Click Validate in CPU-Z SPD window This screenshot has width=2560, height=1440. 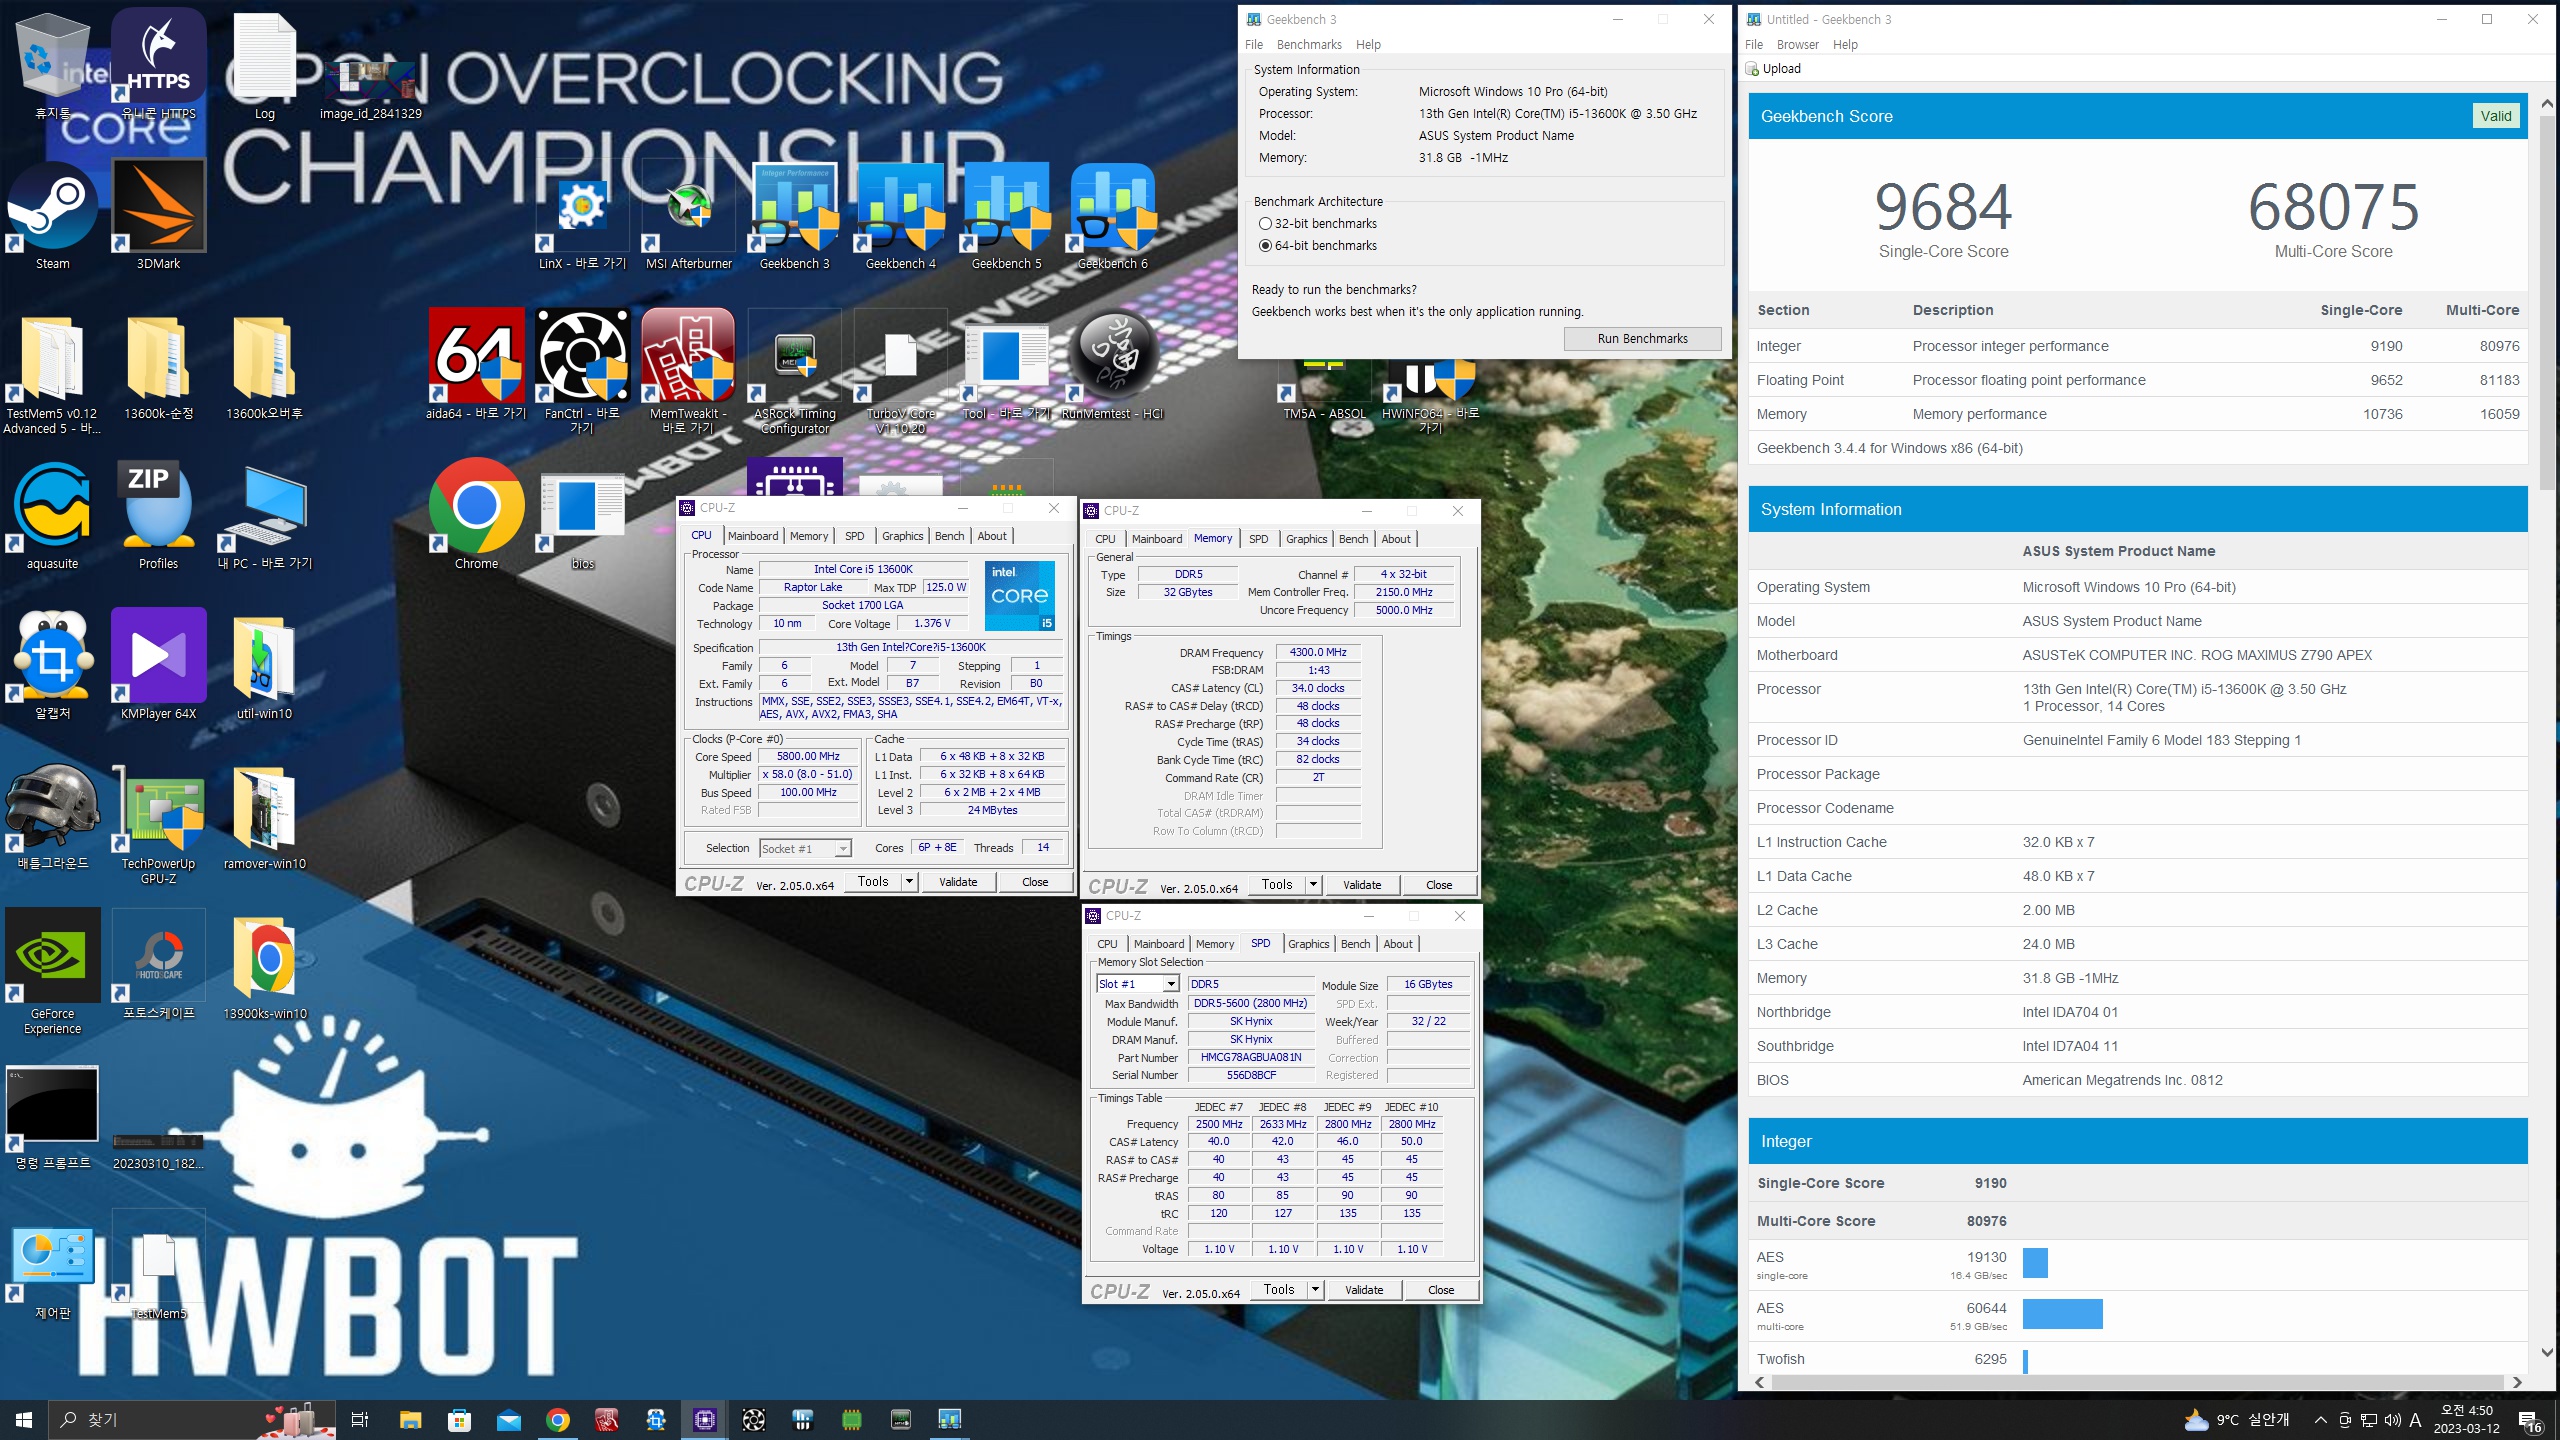[x=1364, y=1290]
